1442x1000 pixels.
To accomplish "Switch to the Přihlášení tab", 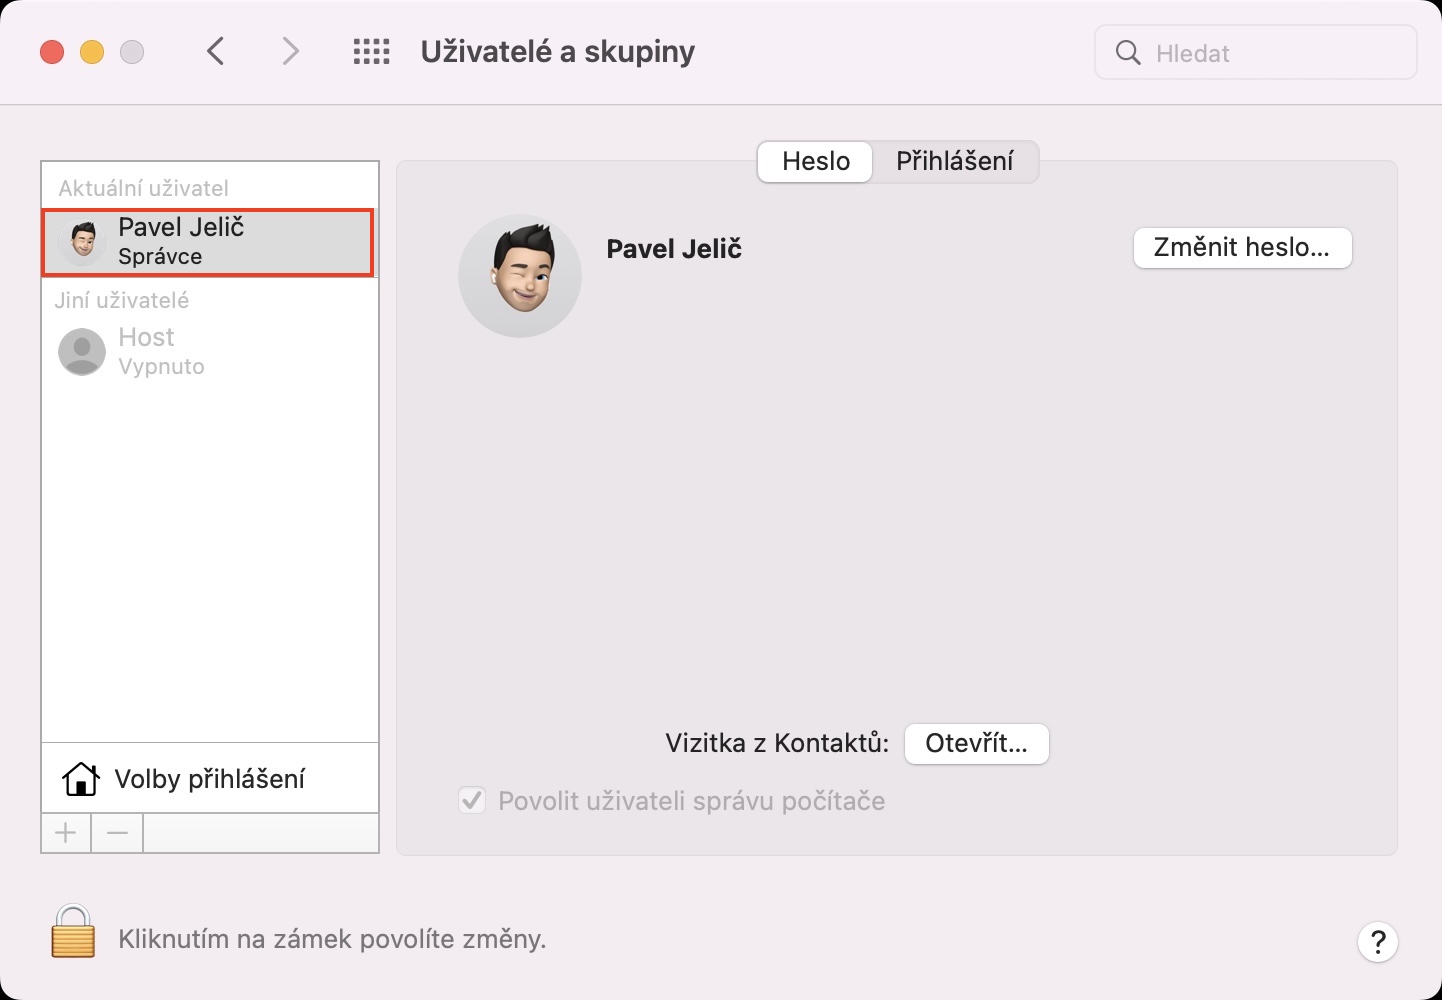I will click(954, 162).
